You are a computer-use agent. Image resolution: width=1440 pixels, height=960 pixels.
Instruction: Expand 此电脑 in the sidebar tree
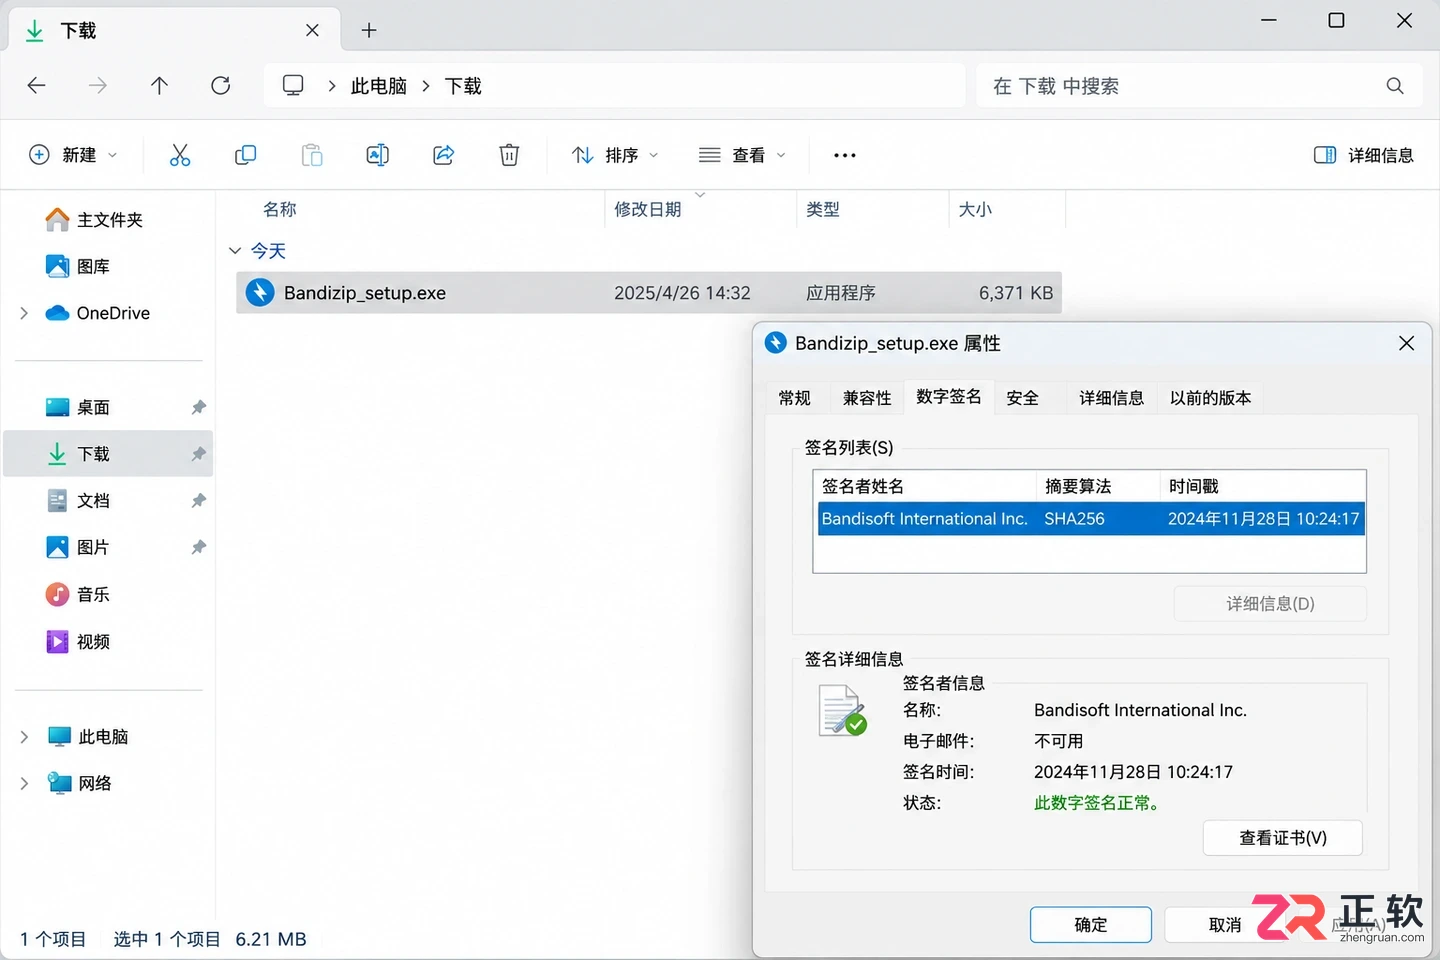(24, 737)
